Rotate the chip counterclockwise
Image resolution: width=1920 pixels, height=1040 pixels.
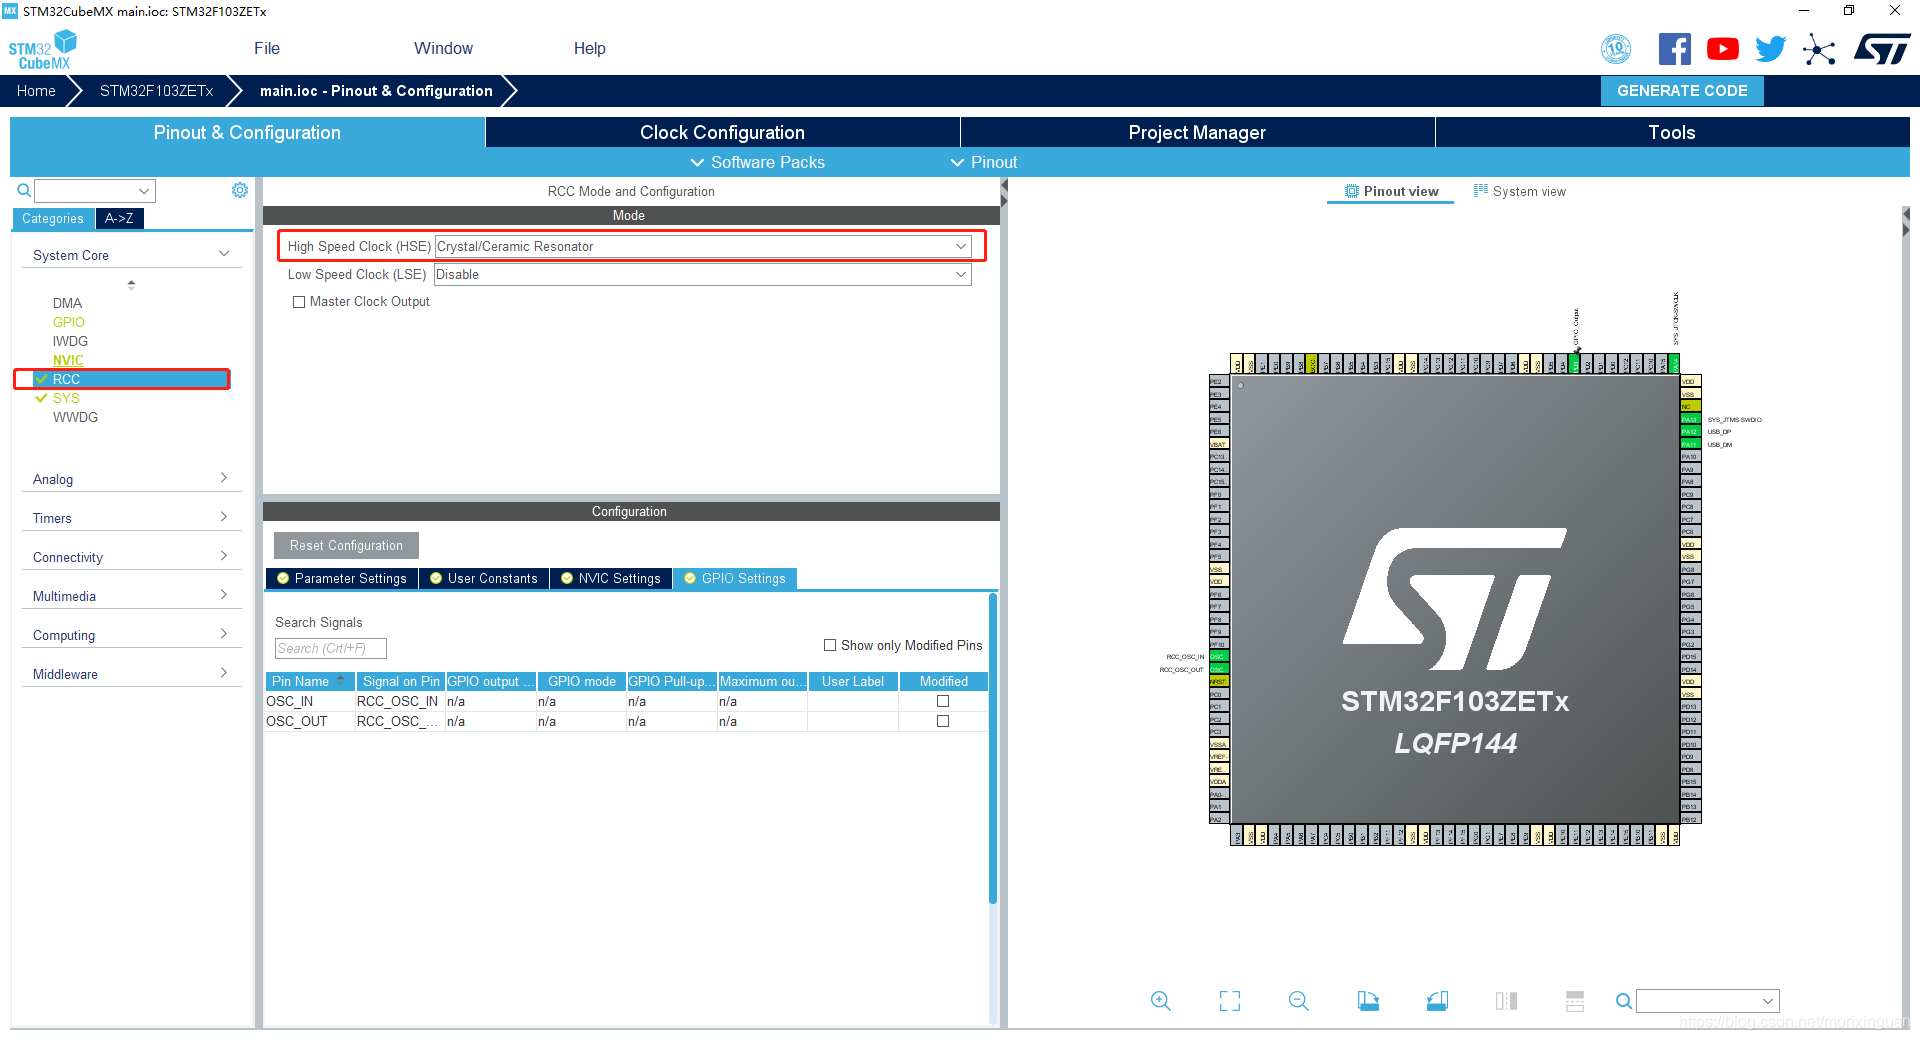pyautogui.click(x=1437, y=1000)
